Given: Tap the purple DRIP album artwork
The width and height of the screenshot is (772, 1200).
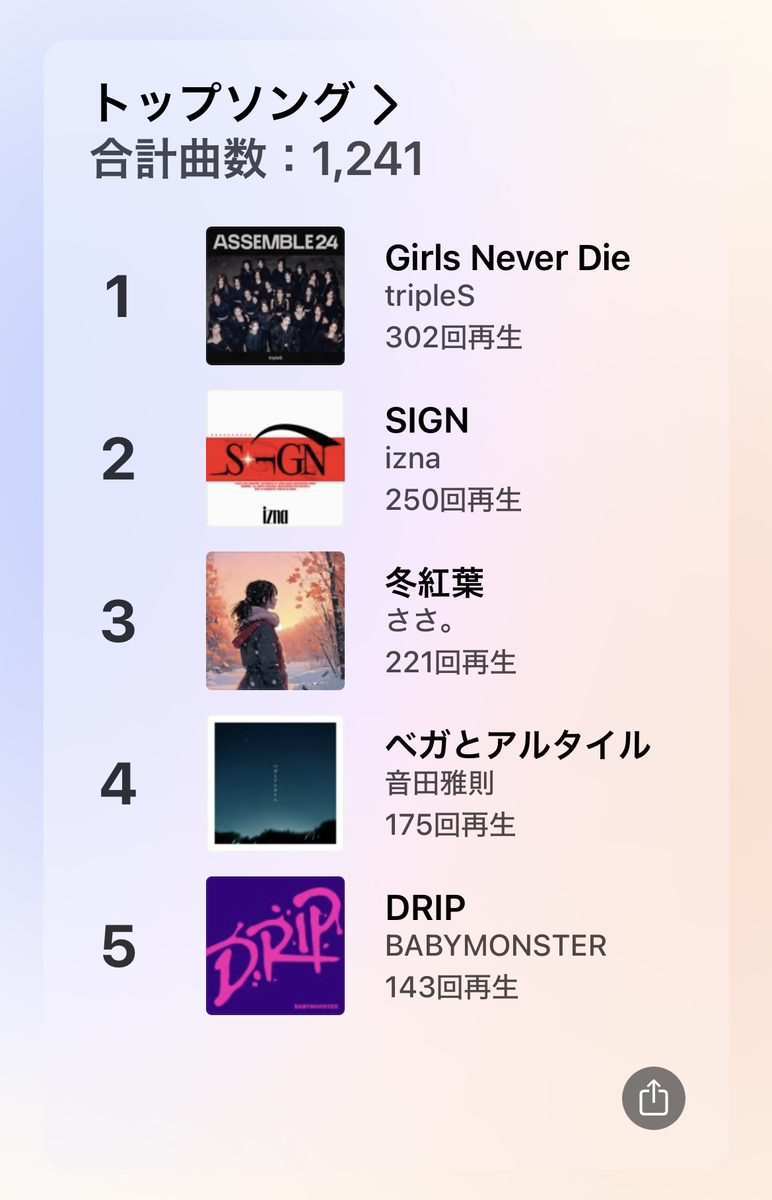Looking at the screenshot, I should coord(275,946).
